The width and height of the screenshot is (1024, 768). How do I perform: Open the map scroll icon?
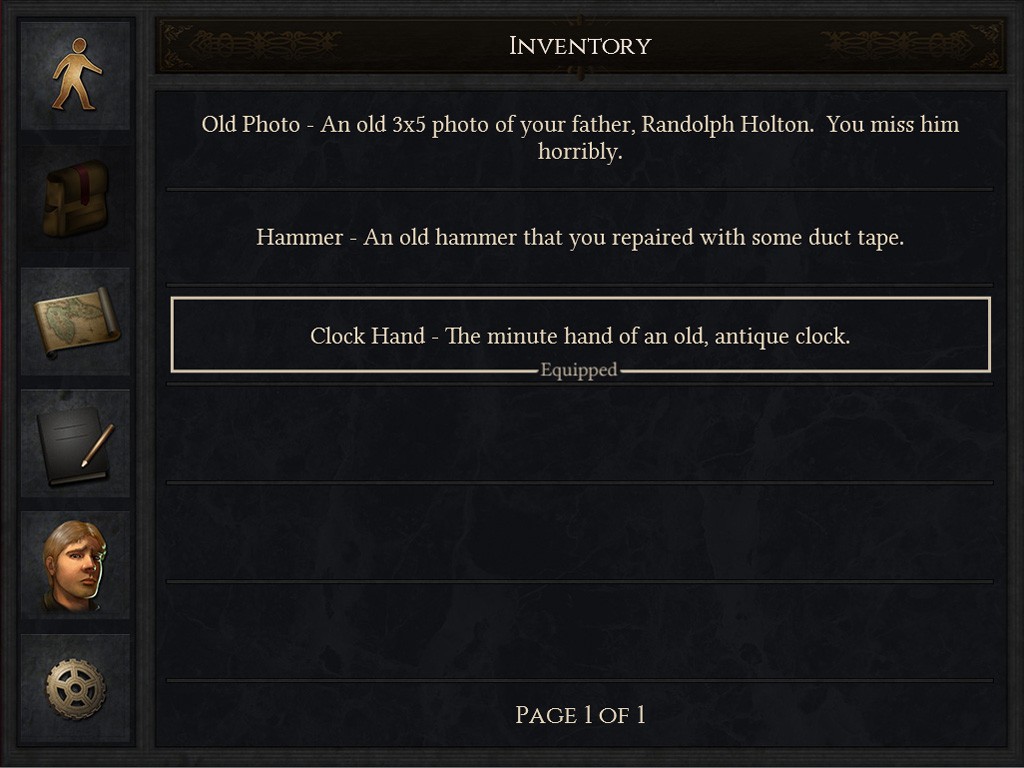76,320
